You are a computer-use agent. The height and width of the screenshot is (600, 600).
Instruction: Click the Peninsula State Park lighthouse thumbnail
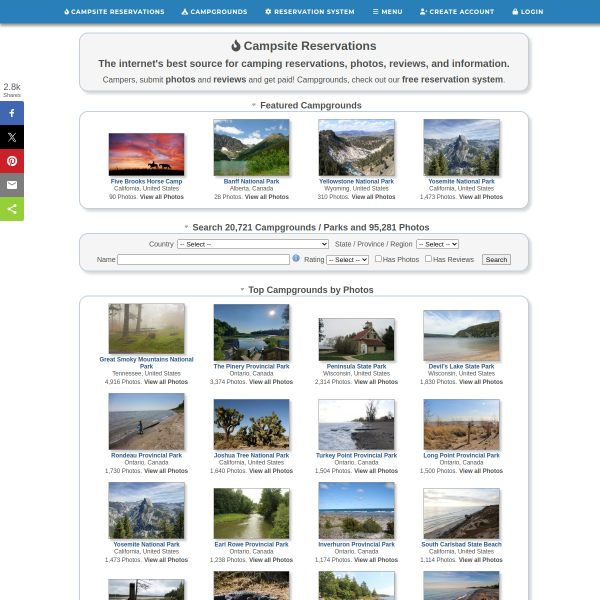356,339
